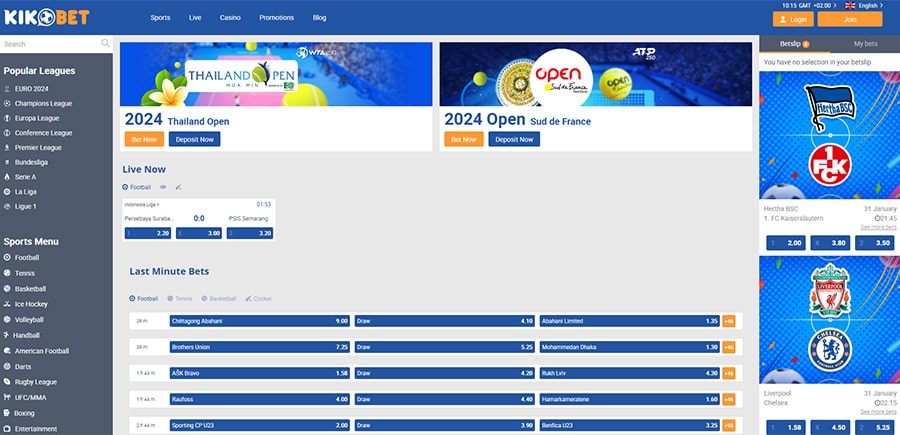The image size is (900, 435).
Task: Click the American Football icon
Action: pyautogui.click(x=7, y=351)
